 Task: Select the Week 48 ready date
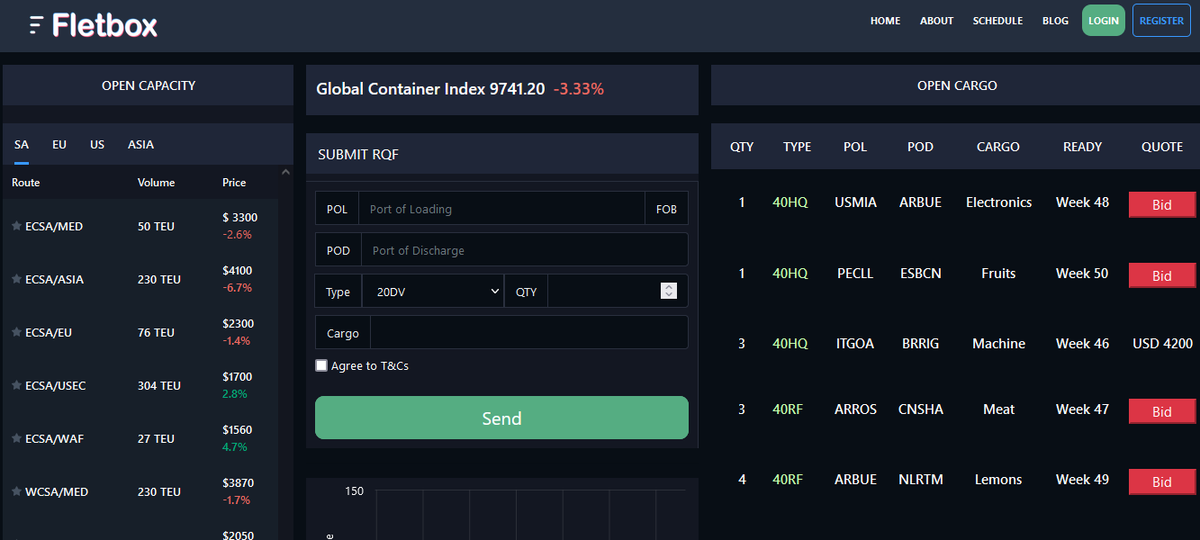click(x=1082, y=202)
